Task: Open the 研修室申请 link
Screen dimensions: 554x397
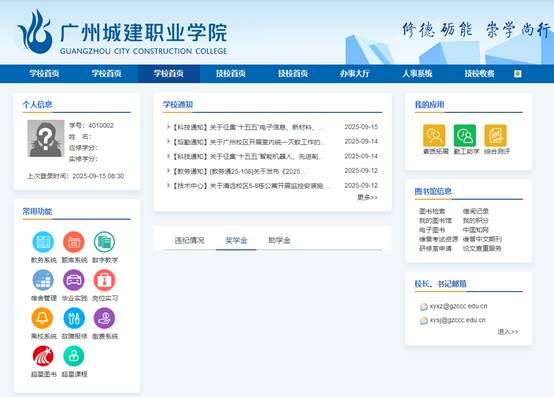Action: coord(435,248)
